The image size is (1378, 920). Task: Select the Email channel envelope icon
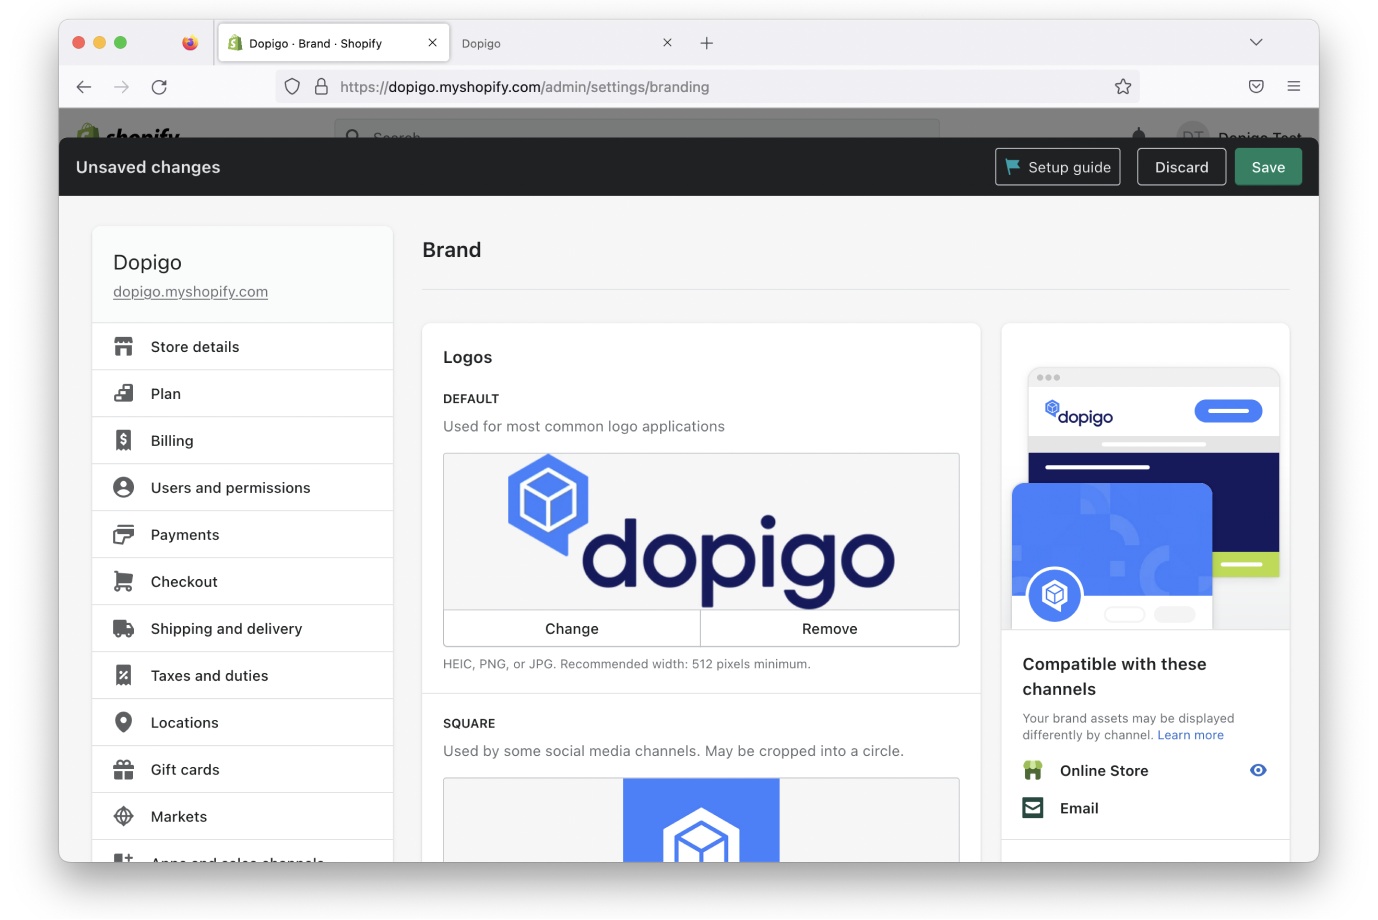1032,807
